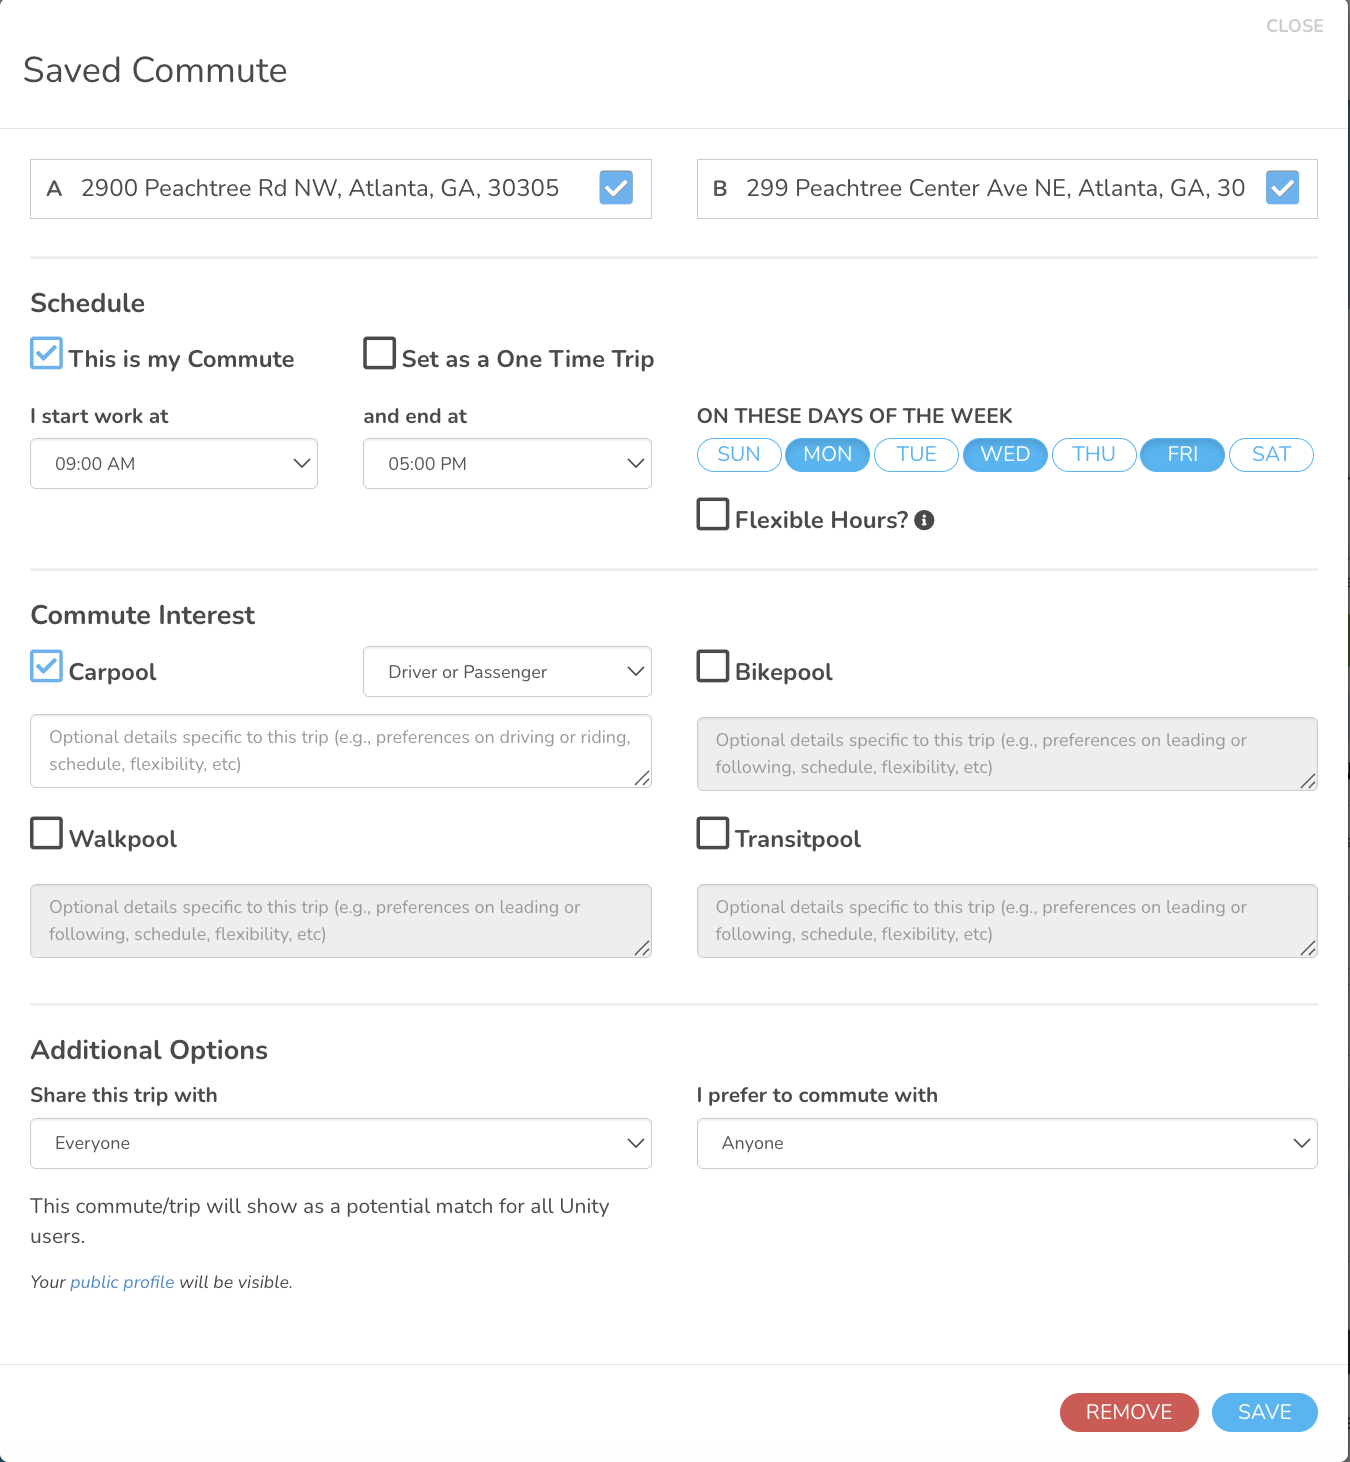Check the Set as a One Time Trip box
Image resolution: width=1350 pixels, height=1462 pixels.
click(x=380, y=354)
